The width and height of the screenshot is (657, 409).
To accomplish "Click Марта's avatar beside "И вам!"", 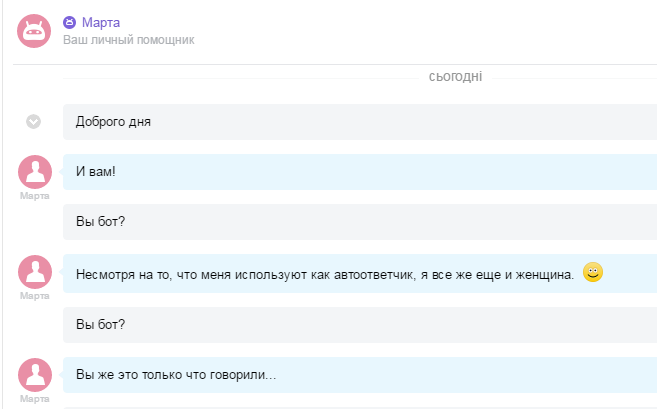I will tap(35, 172).
